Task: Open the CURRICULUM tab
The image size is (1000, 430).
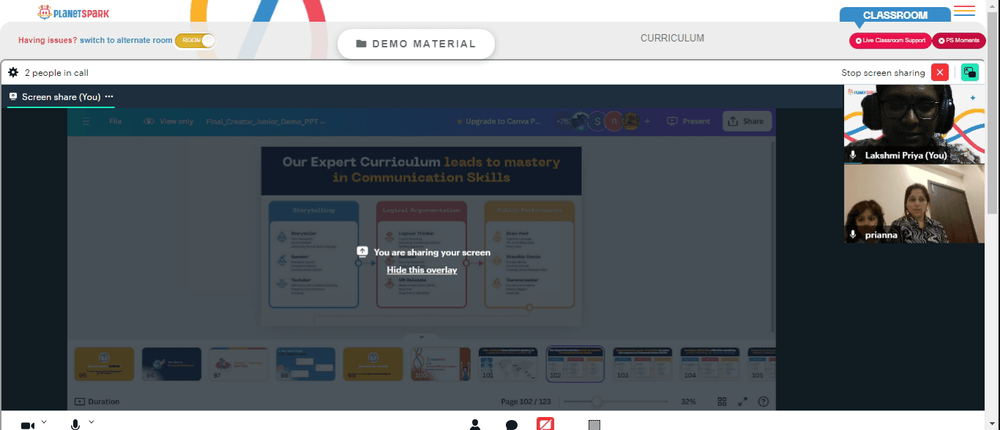Action: pos(672,38)
